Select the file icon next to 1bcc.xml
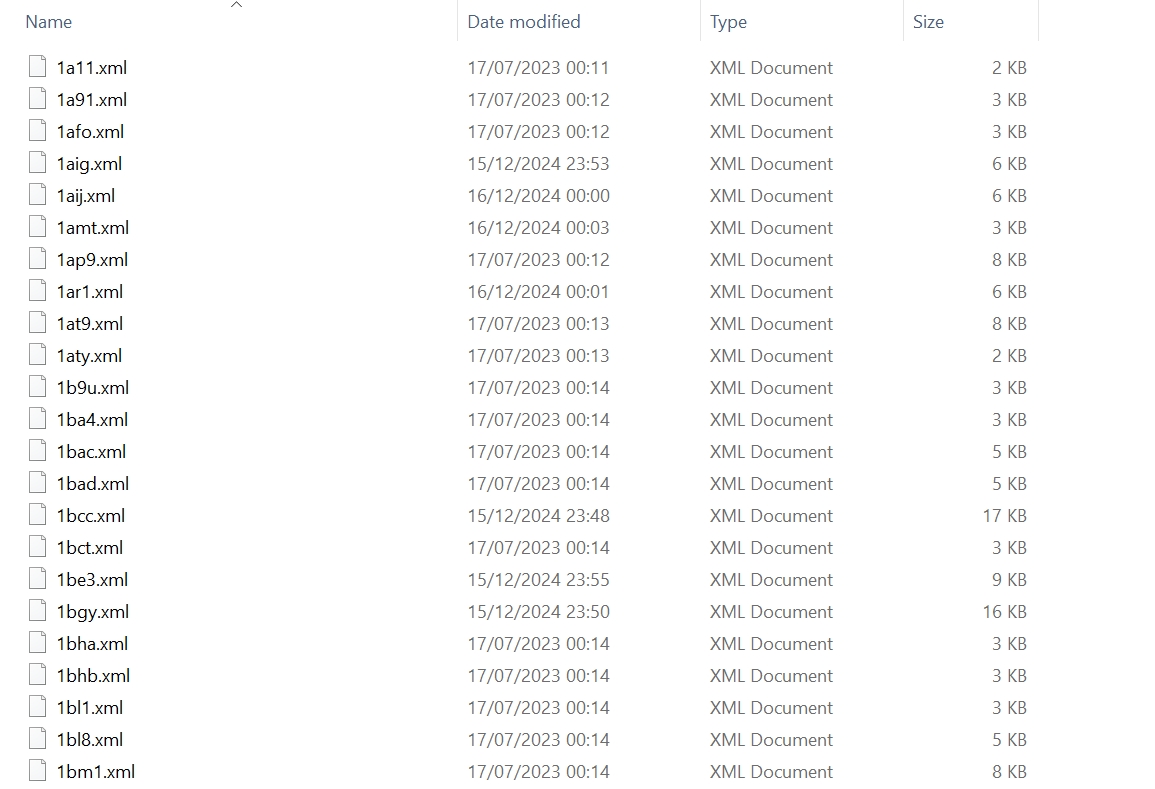1155x789 pixels. coord(38,514)
